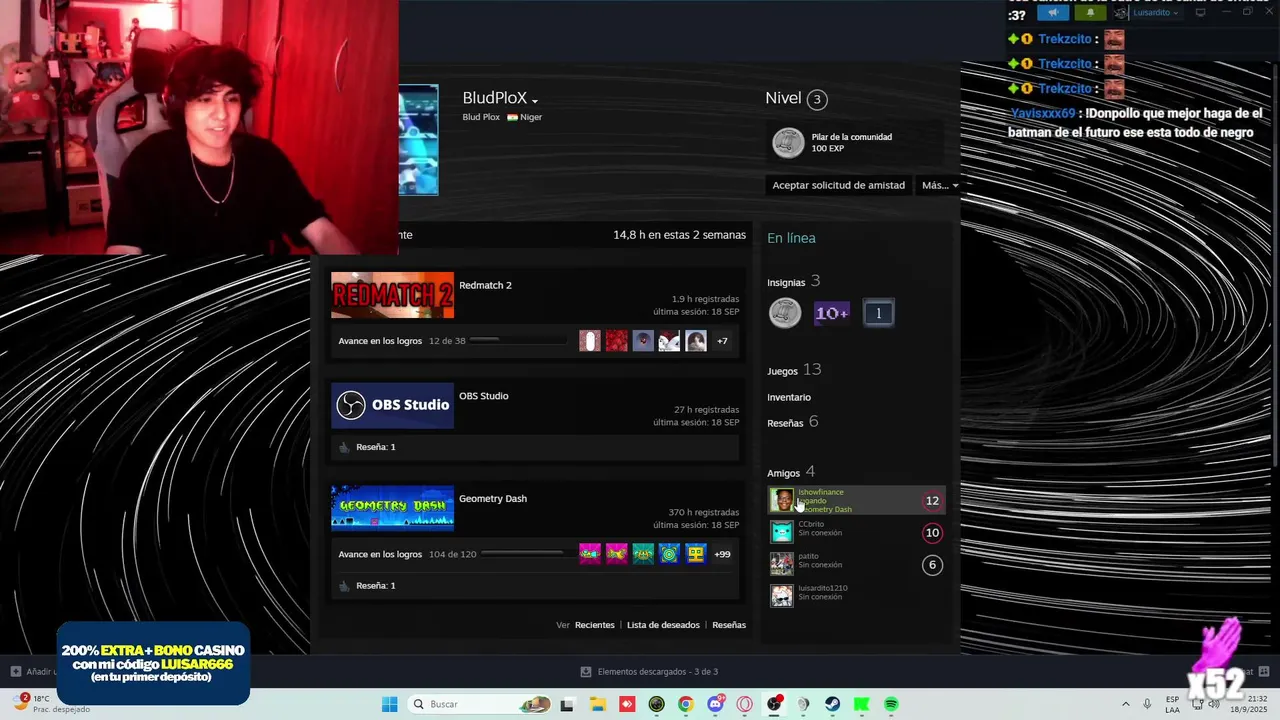Open friend luisardito1210 profile
Image resolution: width=1280 pixels, height=720 pixels.
pyautogui.click(x=856, y=596)
